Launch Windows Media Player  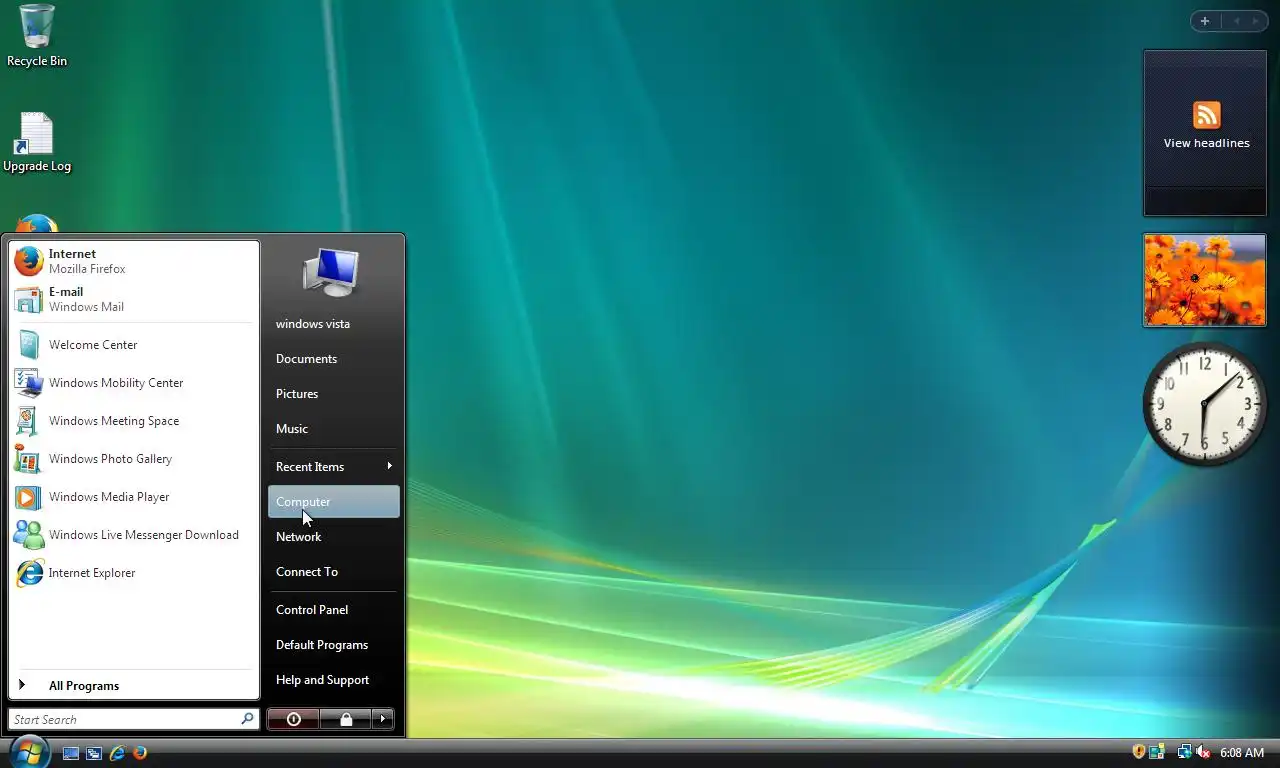click(134, 497)
